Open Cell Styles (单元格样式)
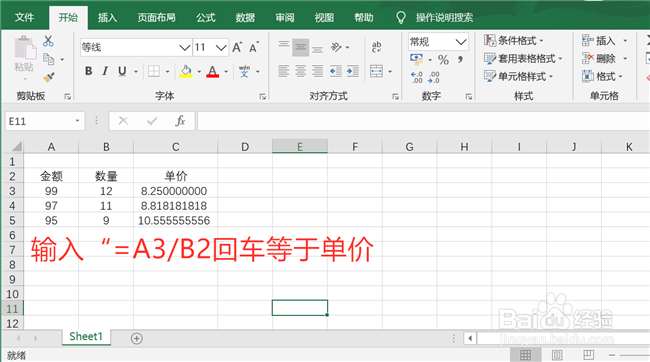Screen dimensions: 650x362 tap(519, 76)
